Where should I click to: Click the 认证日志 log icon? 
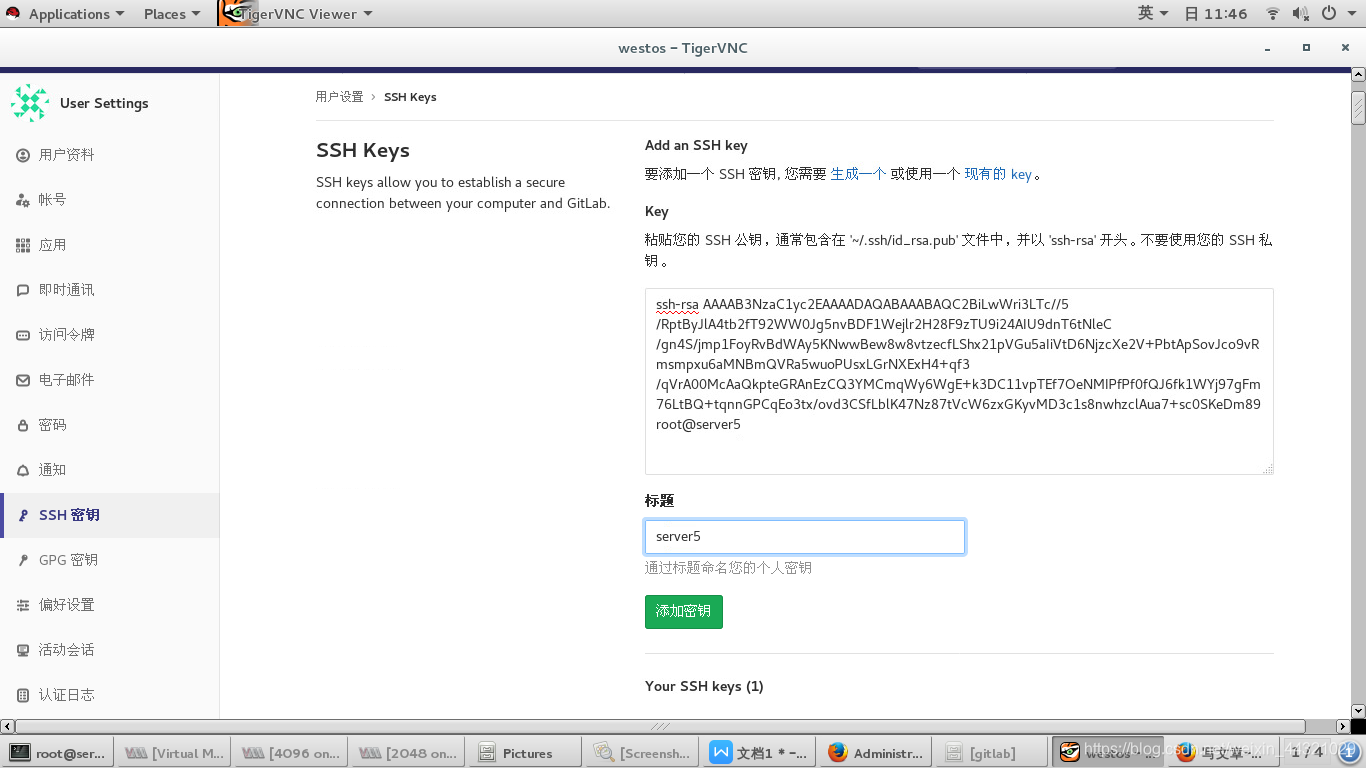point(23,695)
